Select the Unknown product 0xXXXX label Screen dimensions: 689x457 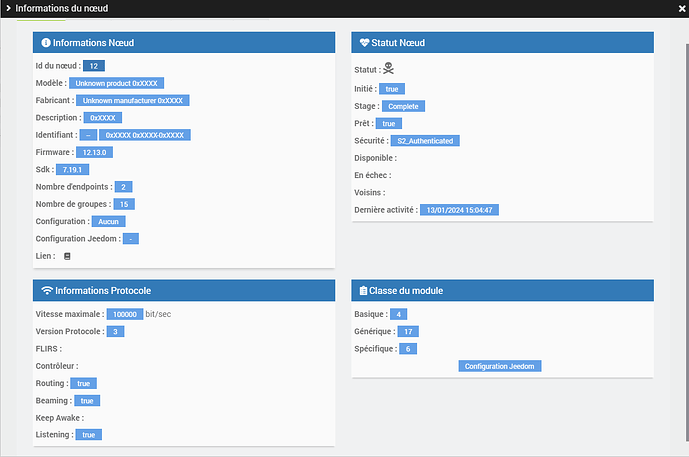116,83
